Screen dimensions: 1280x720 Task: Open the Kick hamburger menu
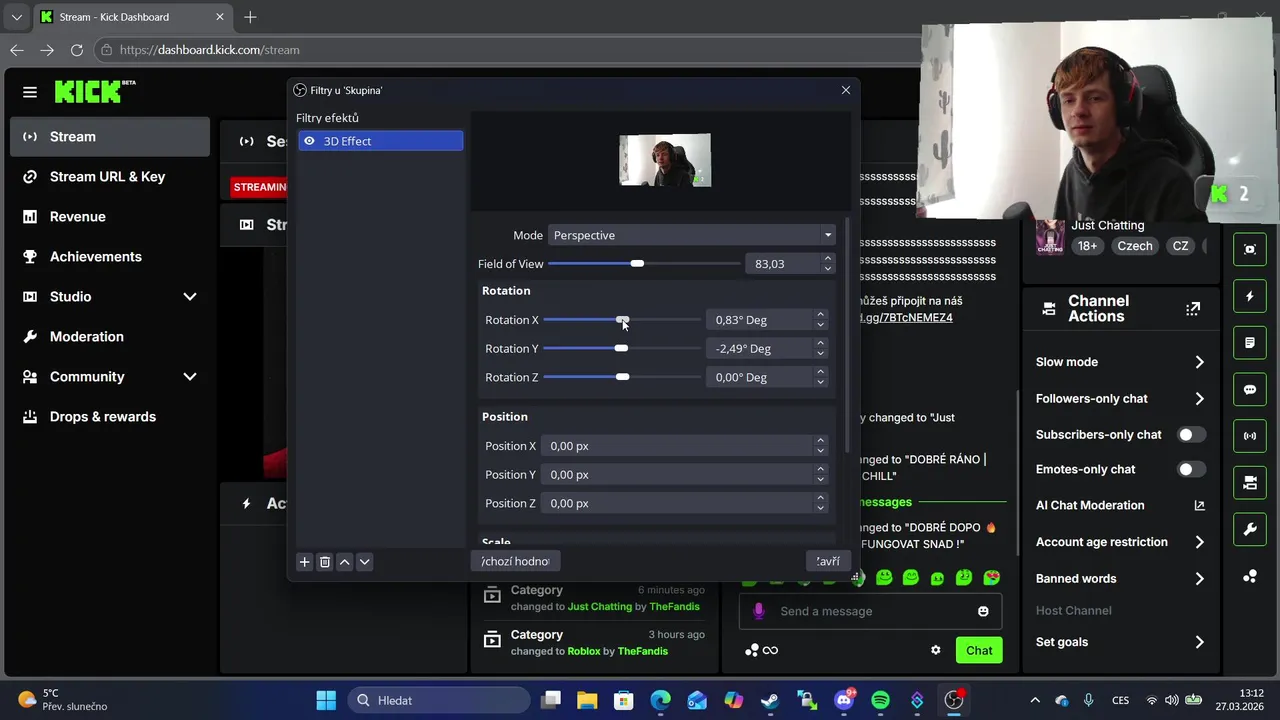30,92
